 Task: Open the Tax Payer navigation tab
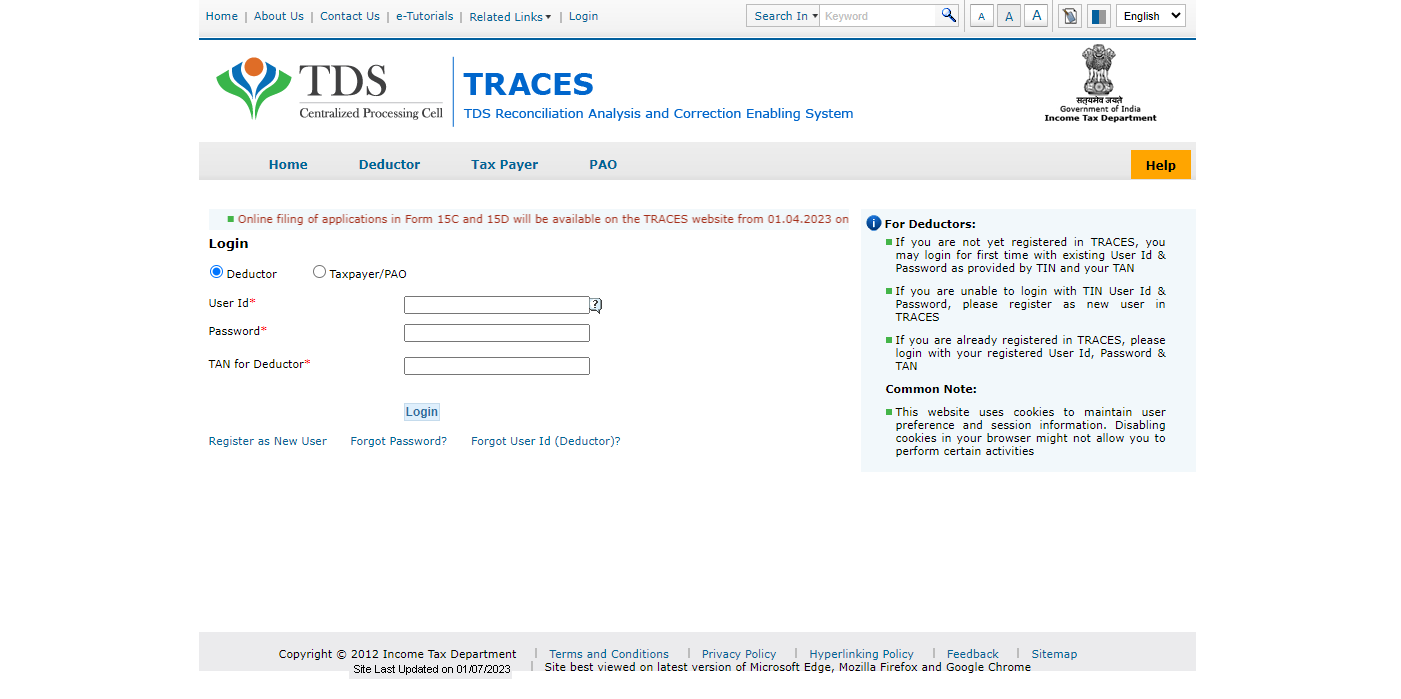(x=504, y=165)
